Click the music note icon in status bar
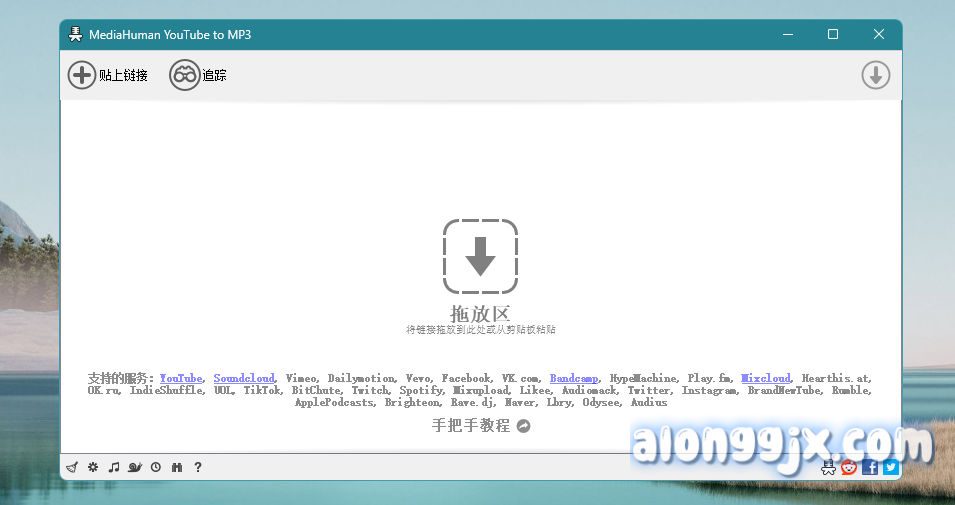Screen dimensions: 955x505 coord(114,467)
